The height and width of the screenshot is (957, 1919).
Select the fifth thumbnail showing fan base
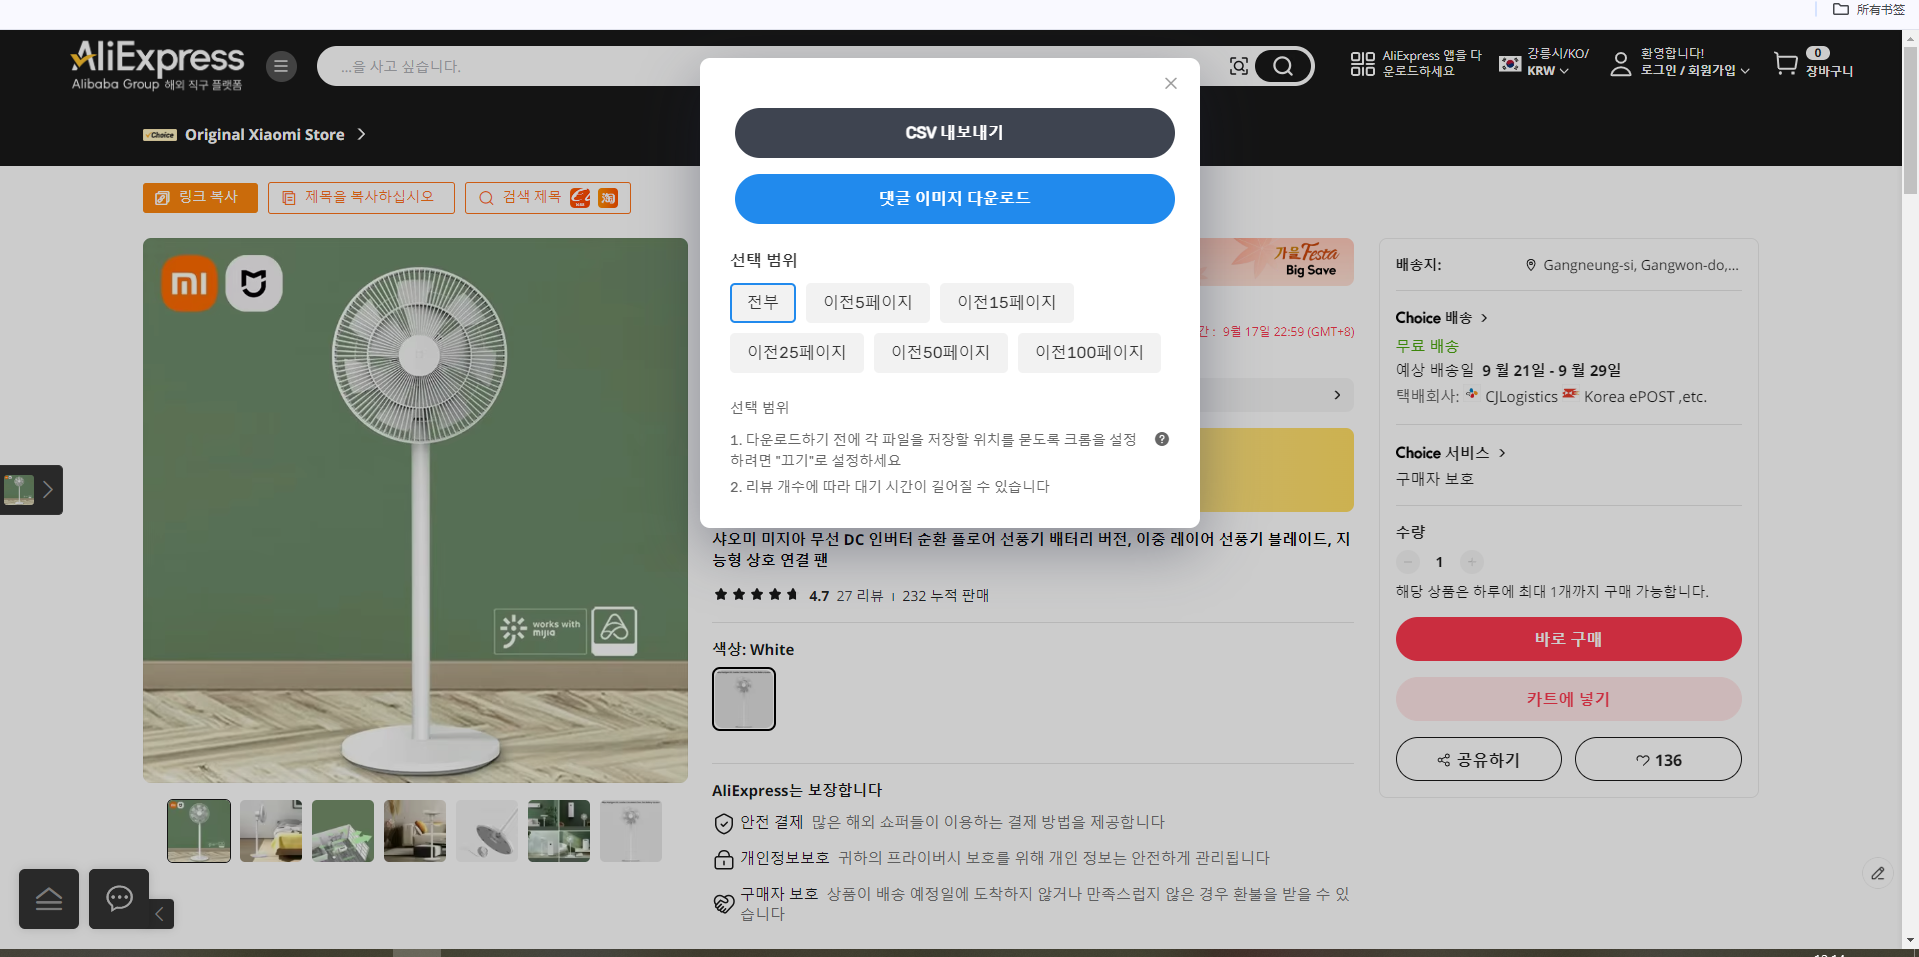pos(487,830)
